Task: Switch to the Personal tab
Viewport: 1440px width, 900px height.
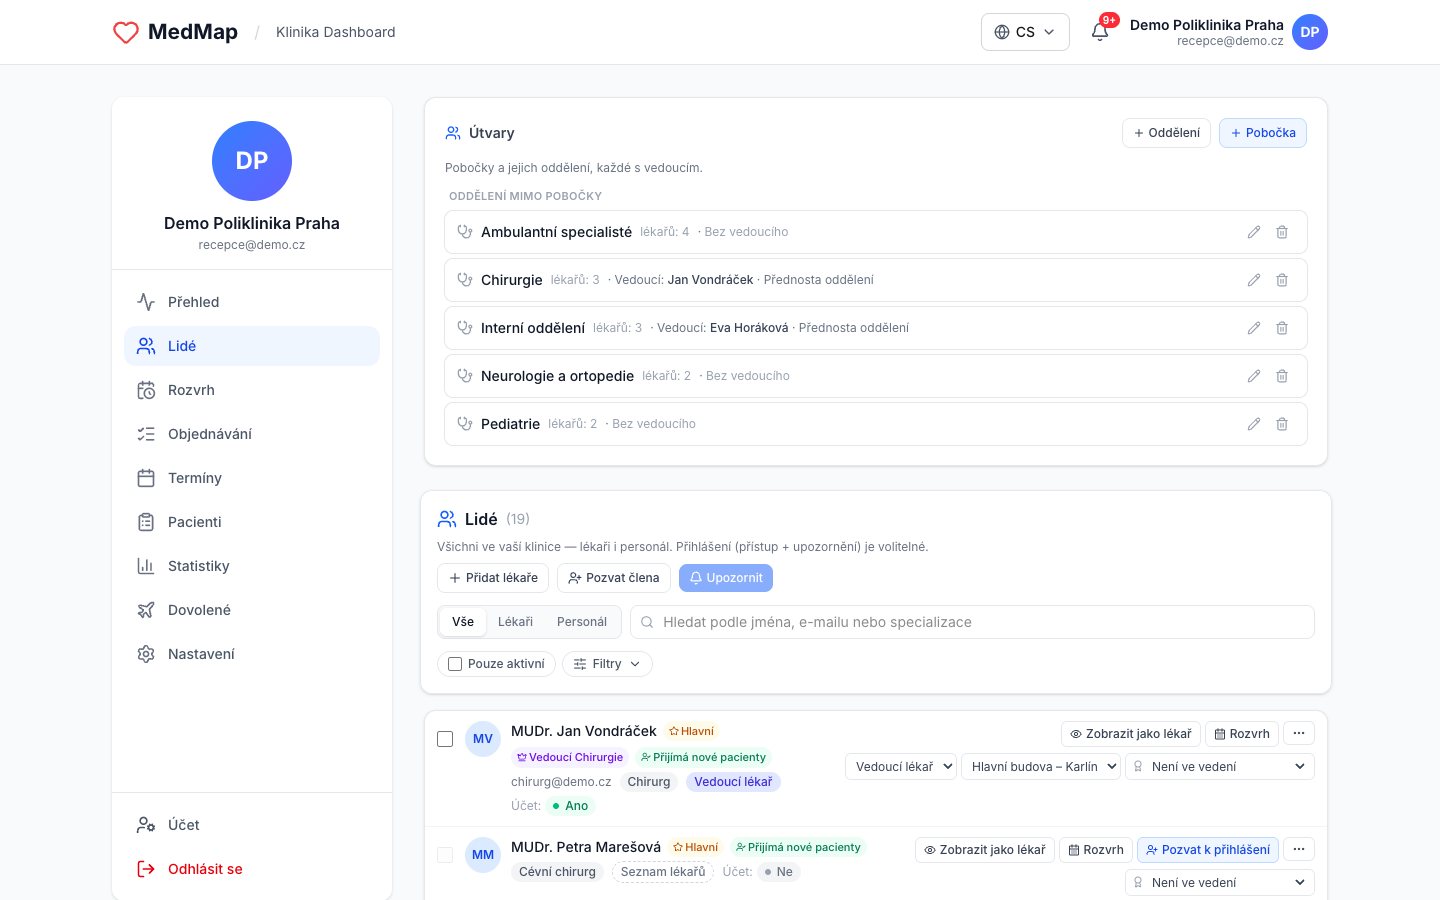Action: pos(582,622)
